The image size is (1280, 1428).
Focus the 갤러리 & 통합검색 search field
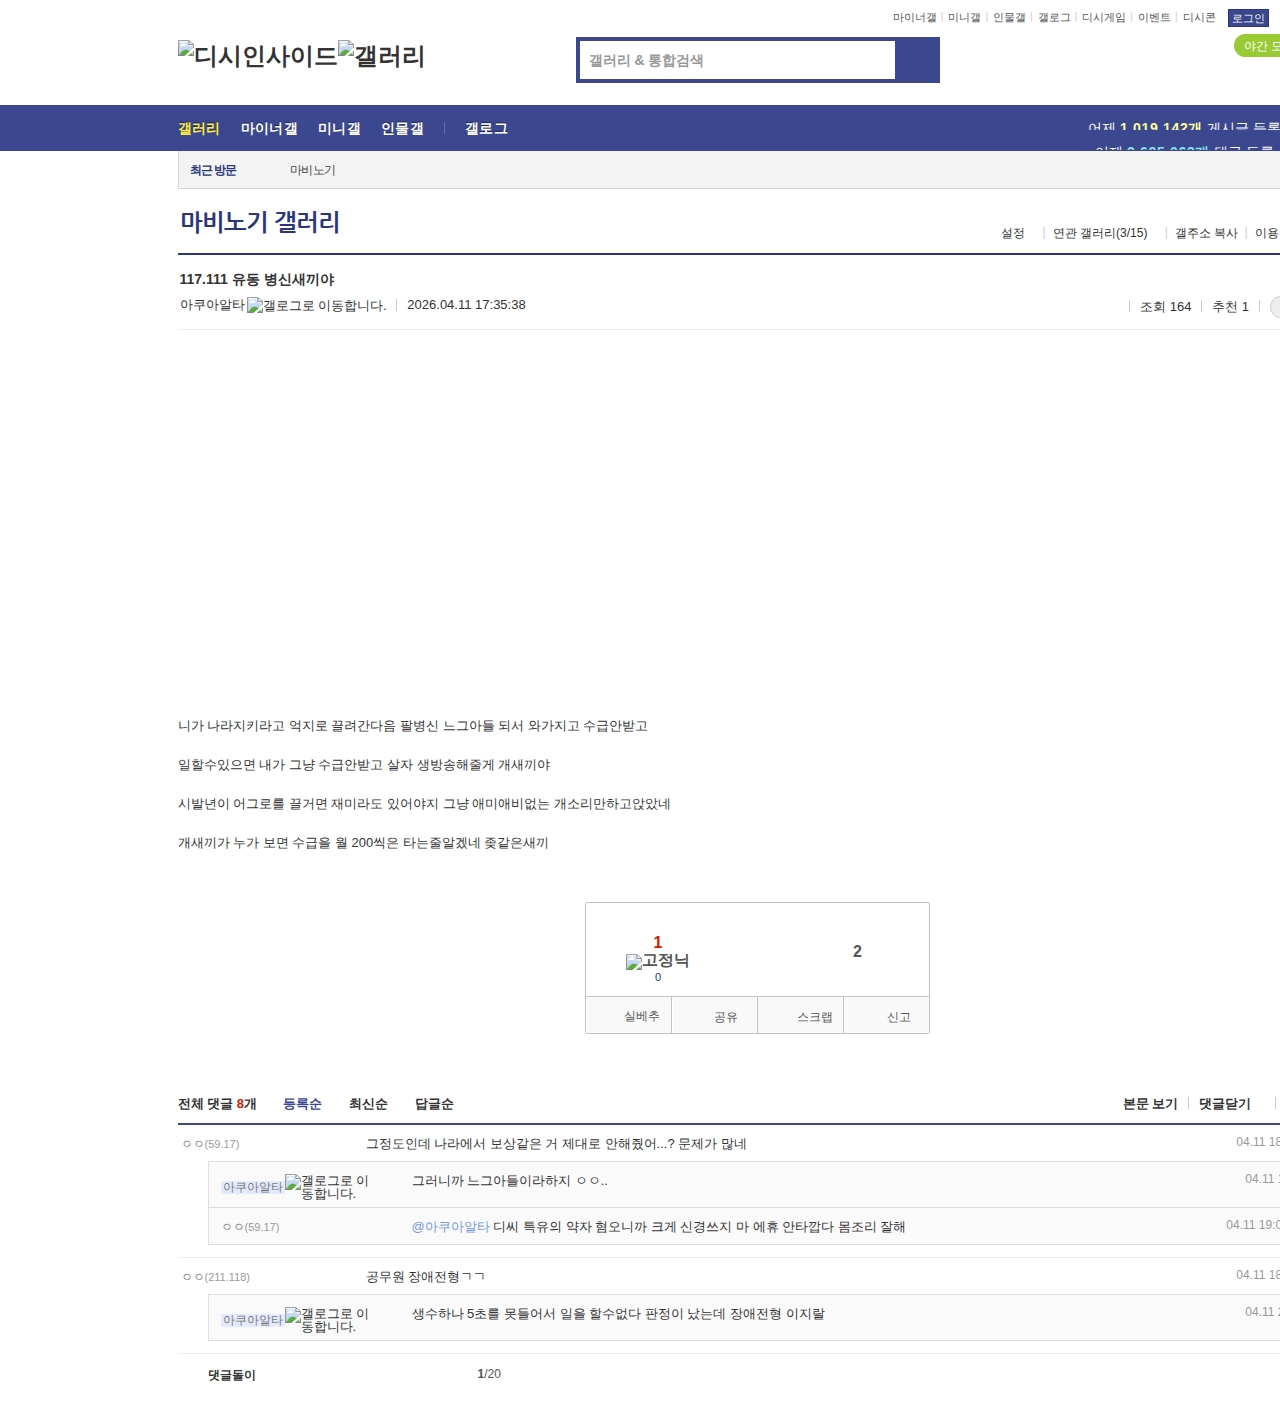click(737, 60)
